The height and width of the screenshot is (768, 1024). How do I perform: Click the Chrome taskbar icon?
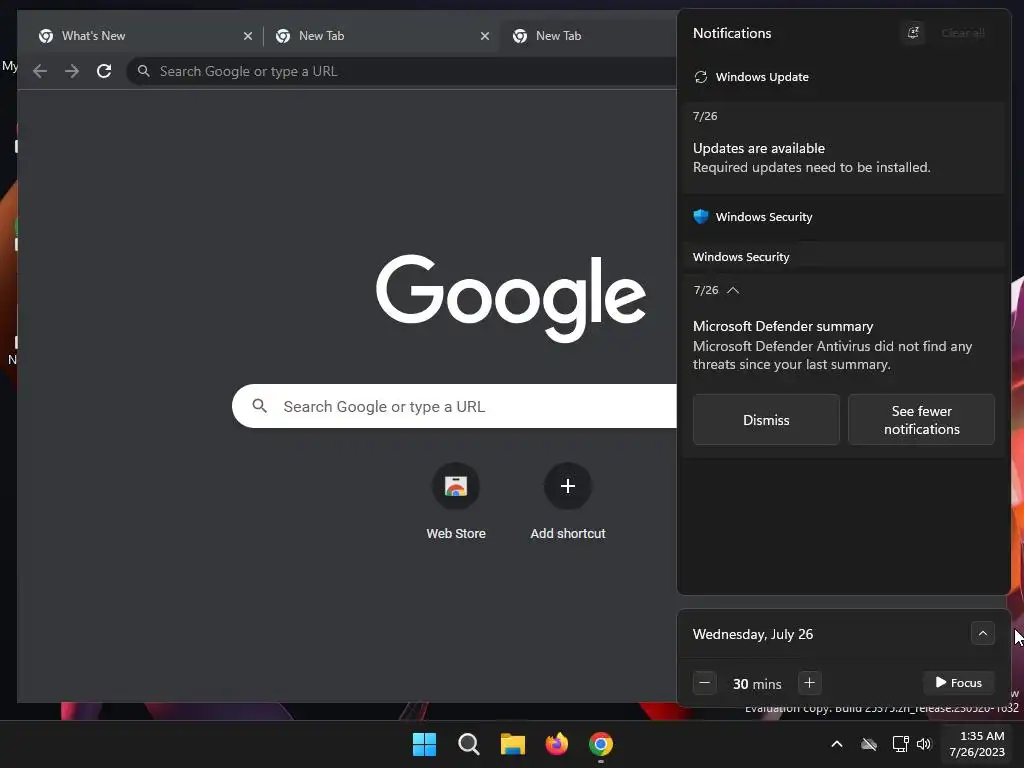[601, 744]
